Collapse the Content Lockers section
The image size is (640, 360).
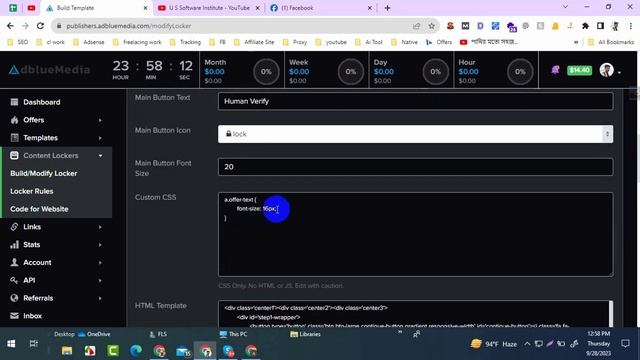(x=100, y=156)
